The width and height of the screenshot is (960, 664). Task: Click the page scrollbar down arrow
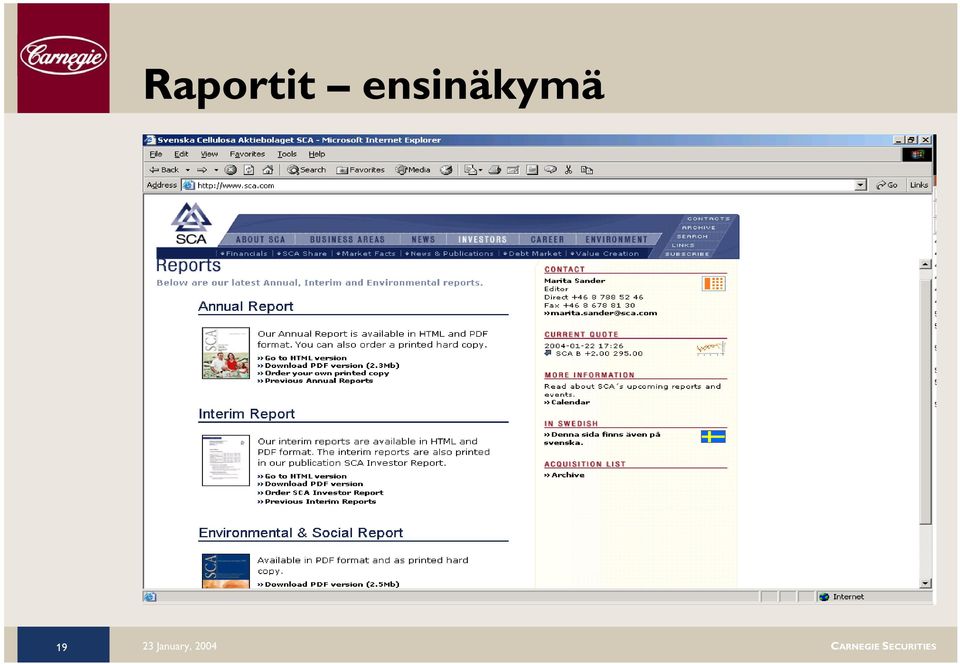point(926,583)
